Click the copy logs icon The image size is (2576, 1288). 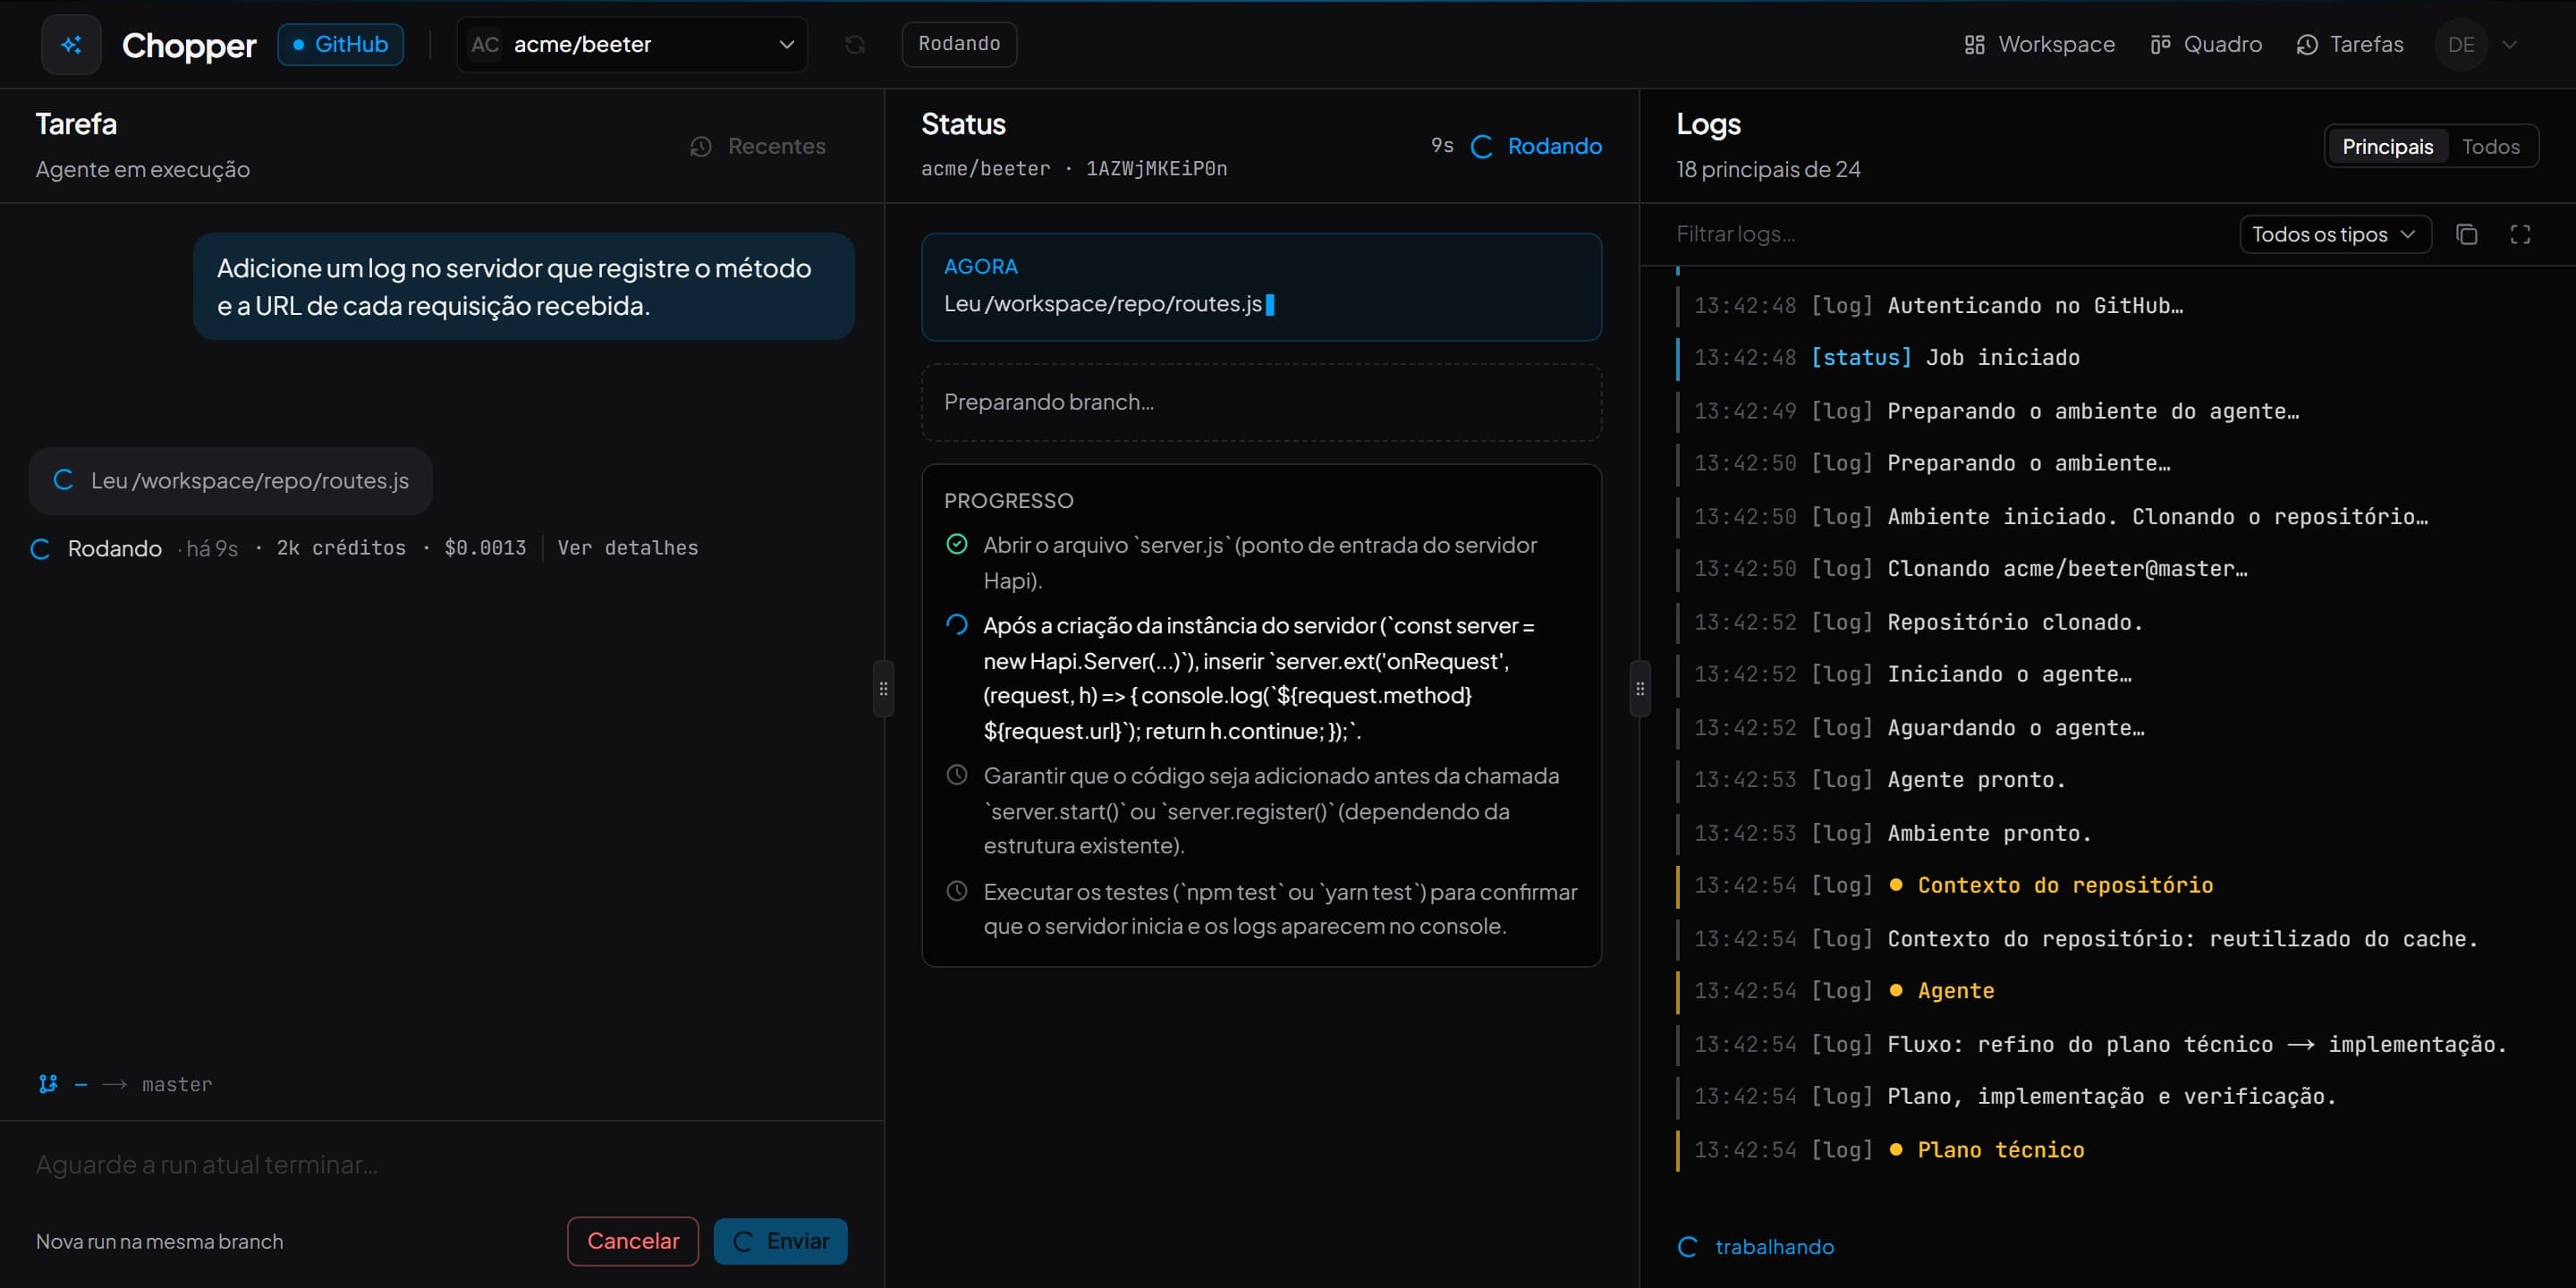click(2467, 234)
